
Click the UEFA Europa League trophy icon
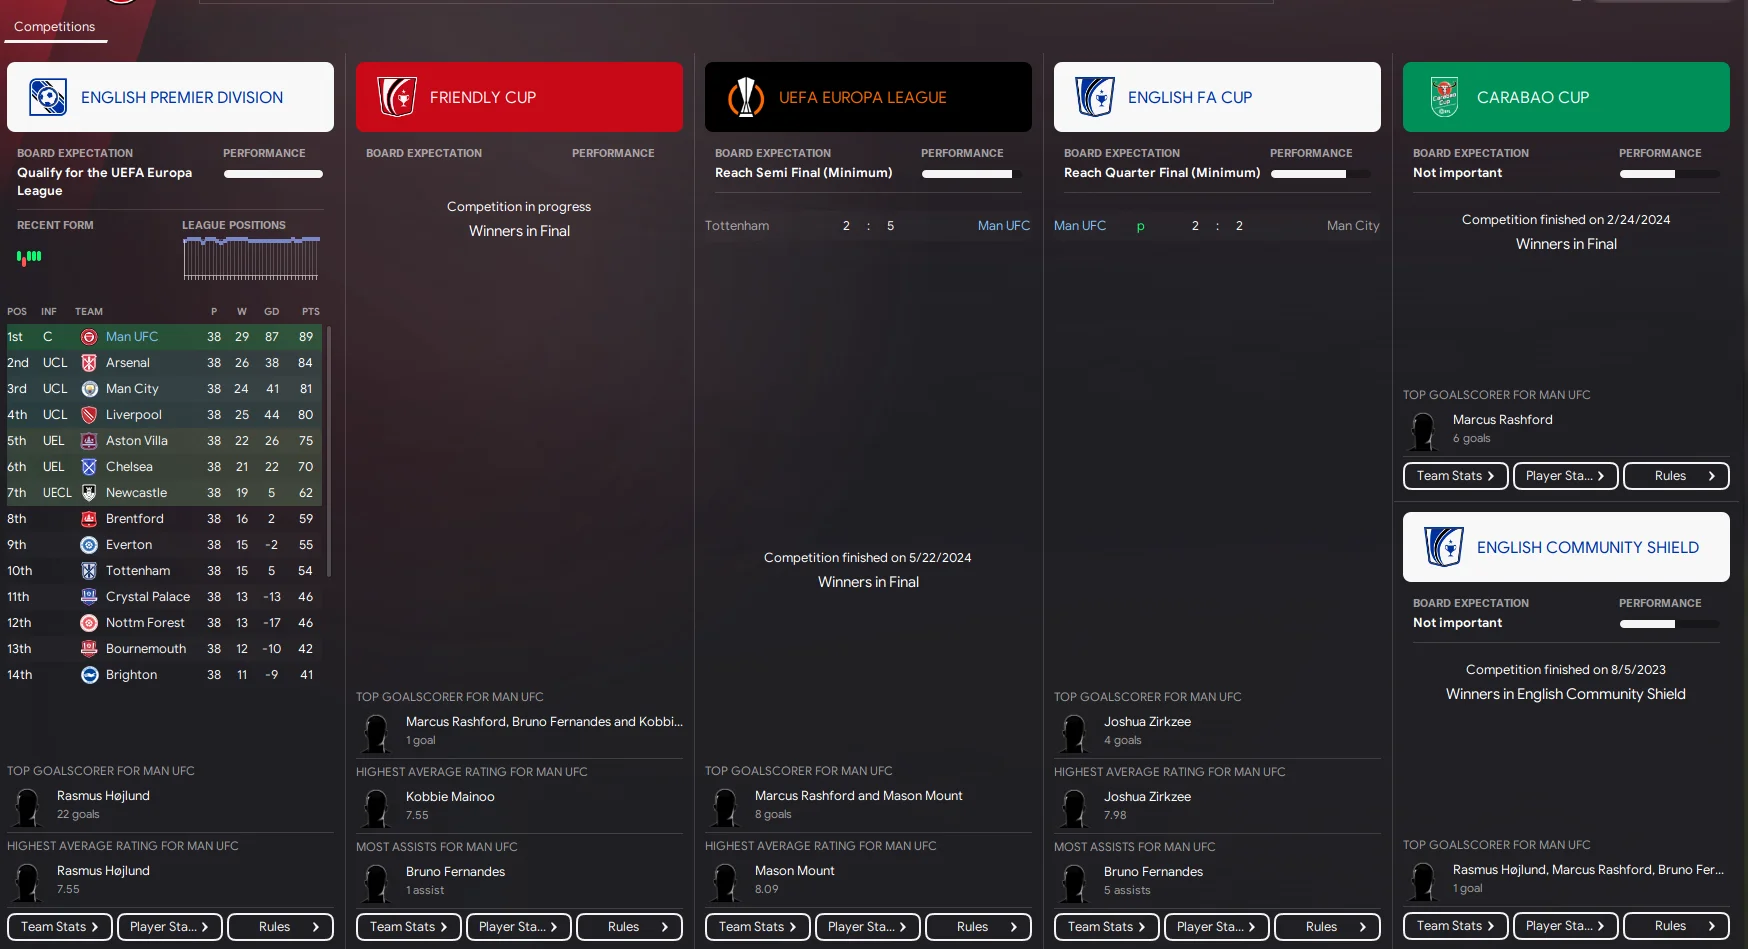click(746, 97)
